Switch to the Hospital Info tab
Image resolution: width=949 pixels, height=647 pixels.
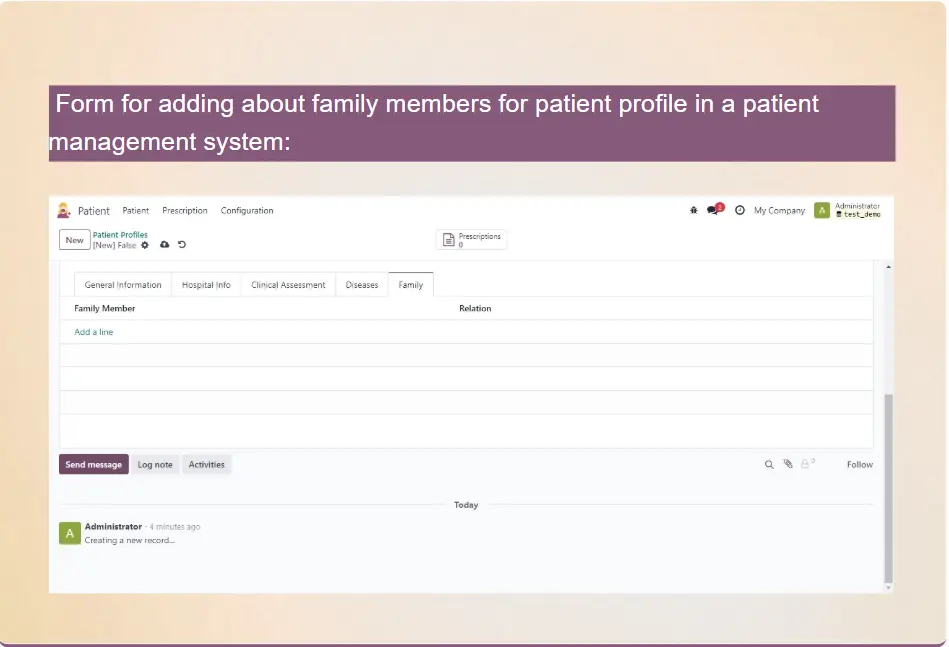(x=206, y=285)
